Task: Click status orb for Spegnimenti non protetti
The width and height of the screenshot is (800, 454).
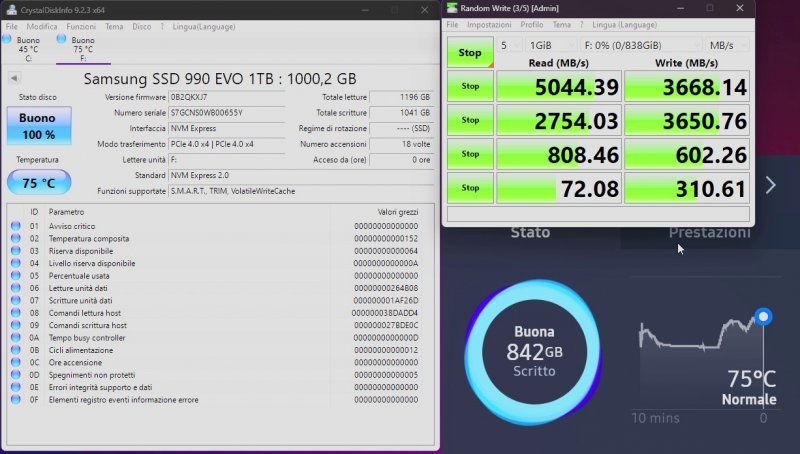Action: point(16,375)
